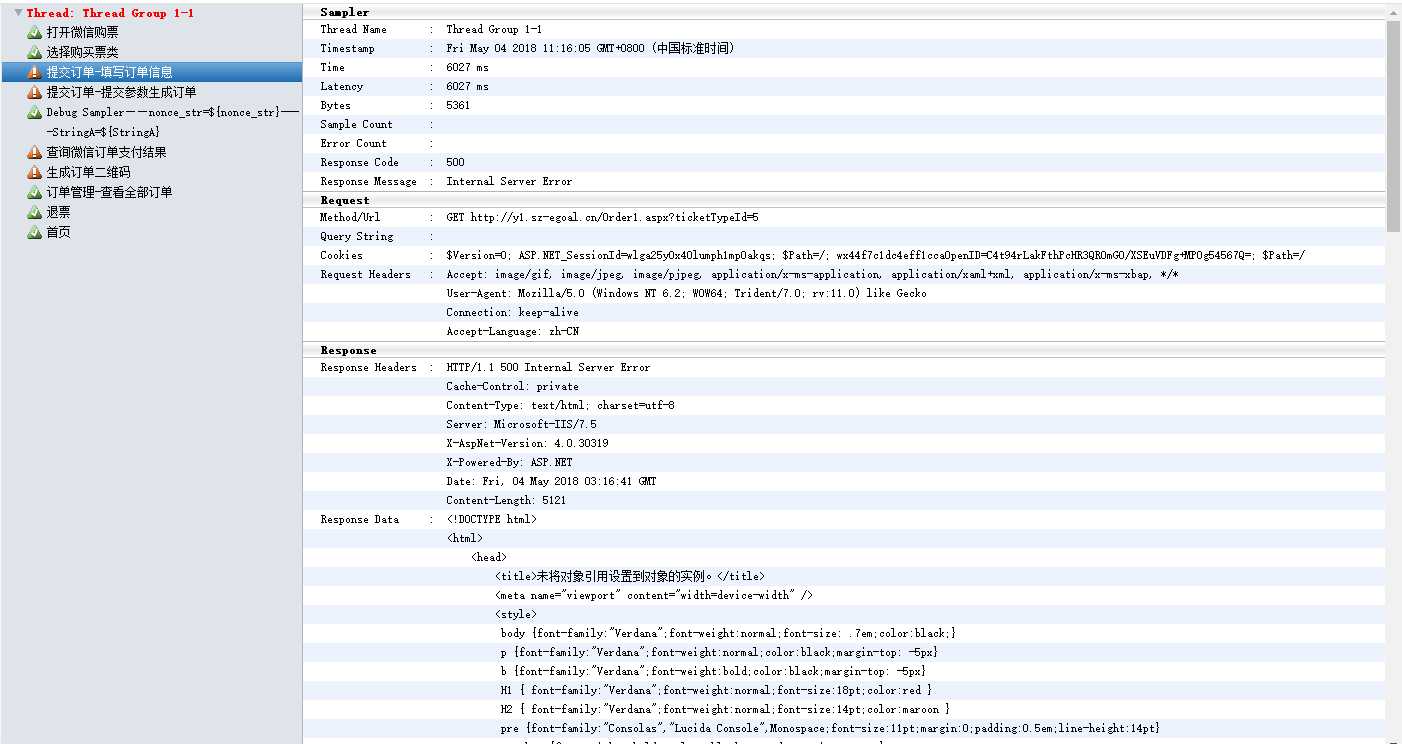Click the success icon beside Debug Sampler
Screen dimensions: 1402x744
(x=35, y=112)
